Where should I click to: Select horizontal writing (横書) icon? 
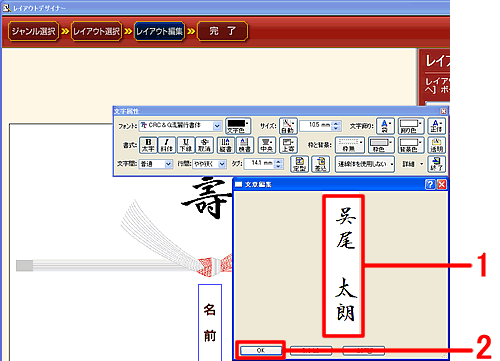point(245,145)
